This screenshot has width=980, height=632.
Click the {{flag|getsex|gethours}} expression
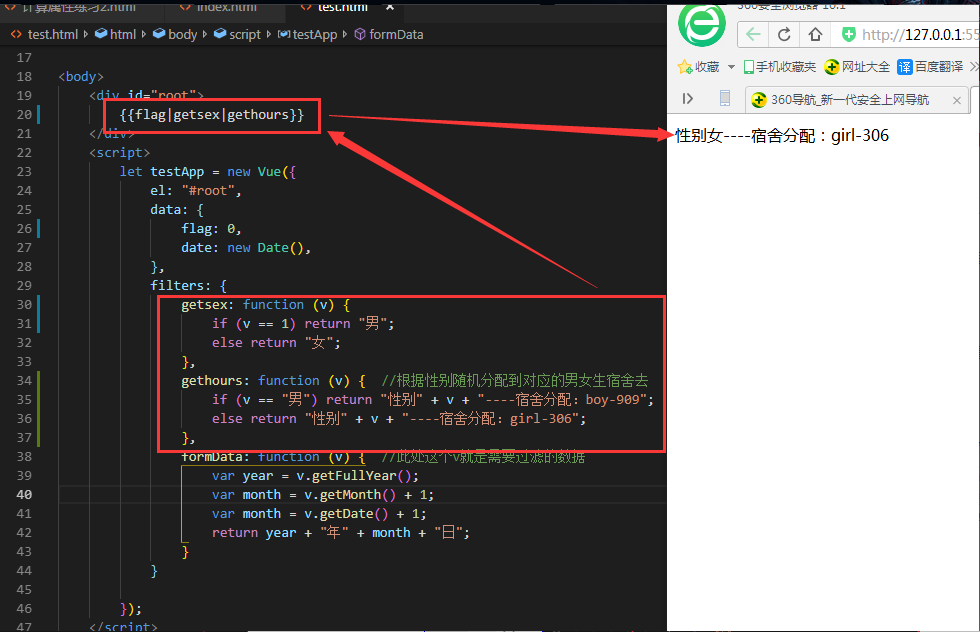pyautogui.click(x=212, y=114)
